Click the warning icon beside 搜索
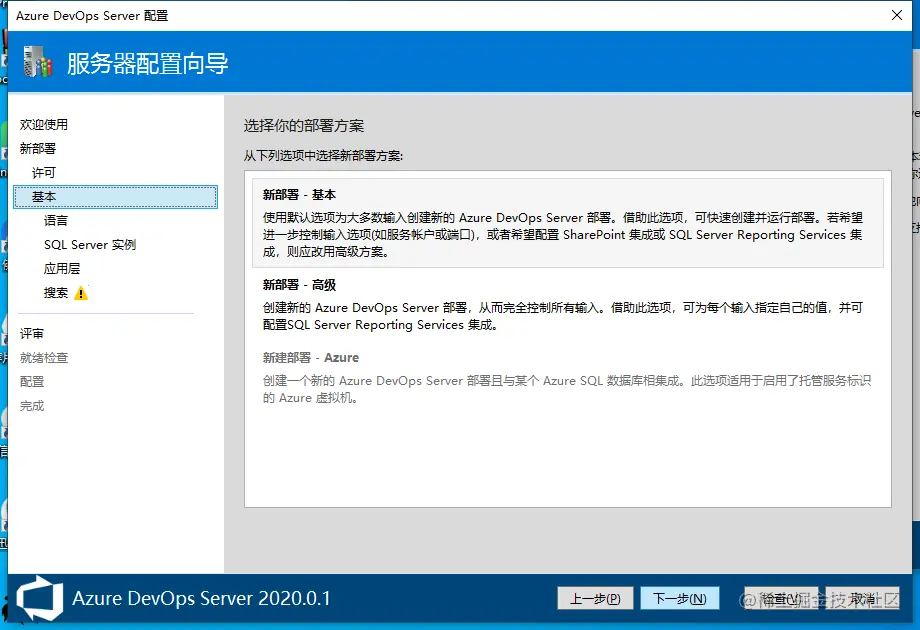 click(81, 293)
